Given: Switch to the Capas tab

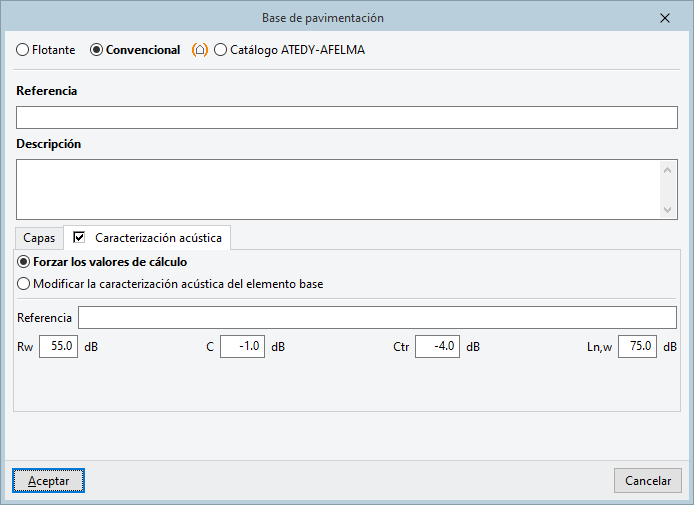Looking at the screenshot, I should pos(39,239).
